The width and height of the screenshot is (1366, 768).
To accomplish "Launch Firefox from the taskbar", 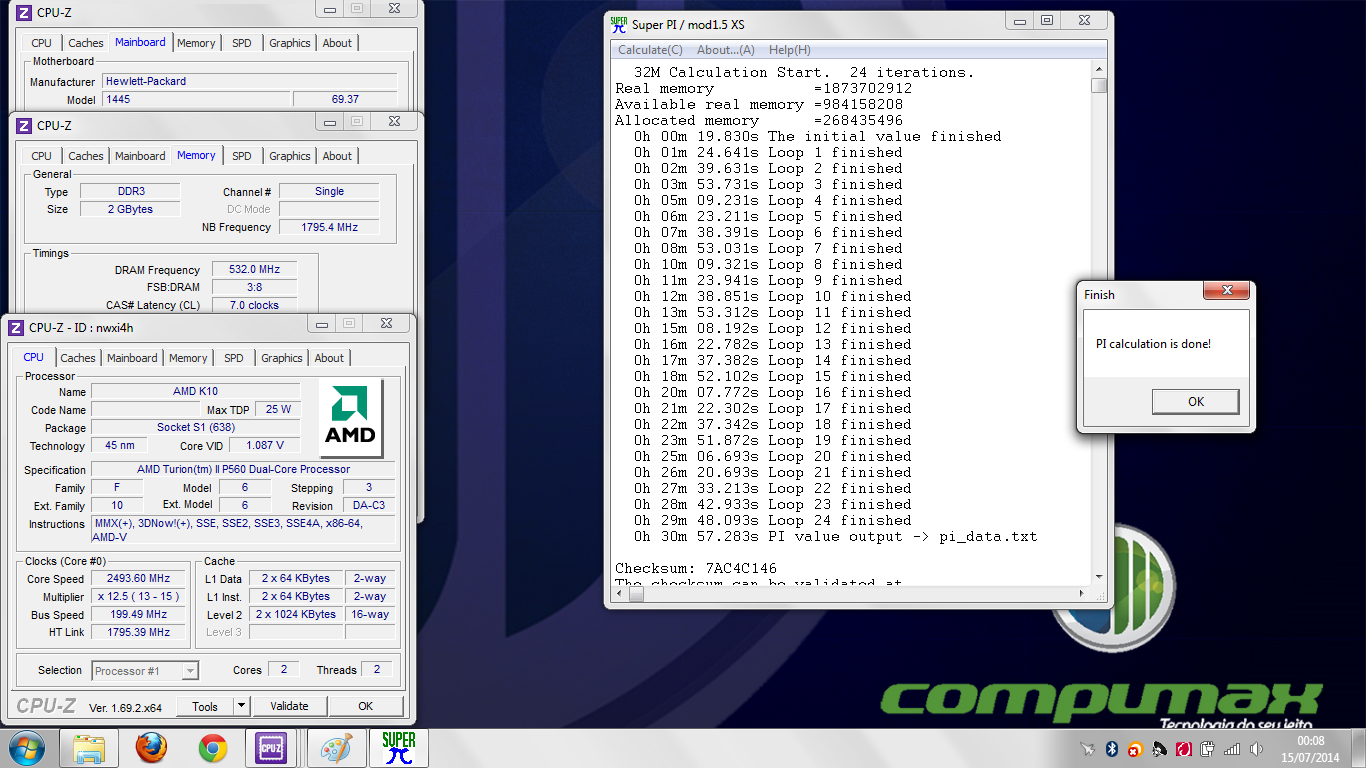I will click(x=151, y=748).
